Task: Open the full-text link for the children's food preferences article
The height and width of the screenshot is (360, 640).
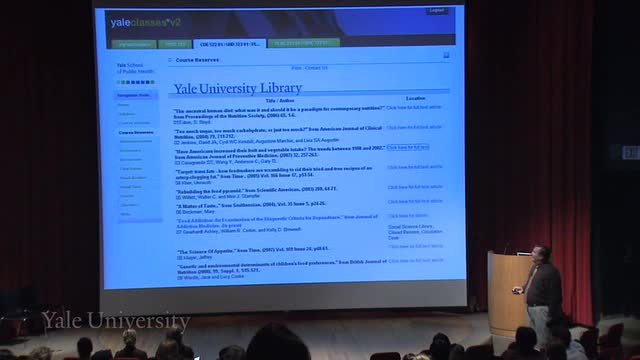Action: (x=416, y=260)
